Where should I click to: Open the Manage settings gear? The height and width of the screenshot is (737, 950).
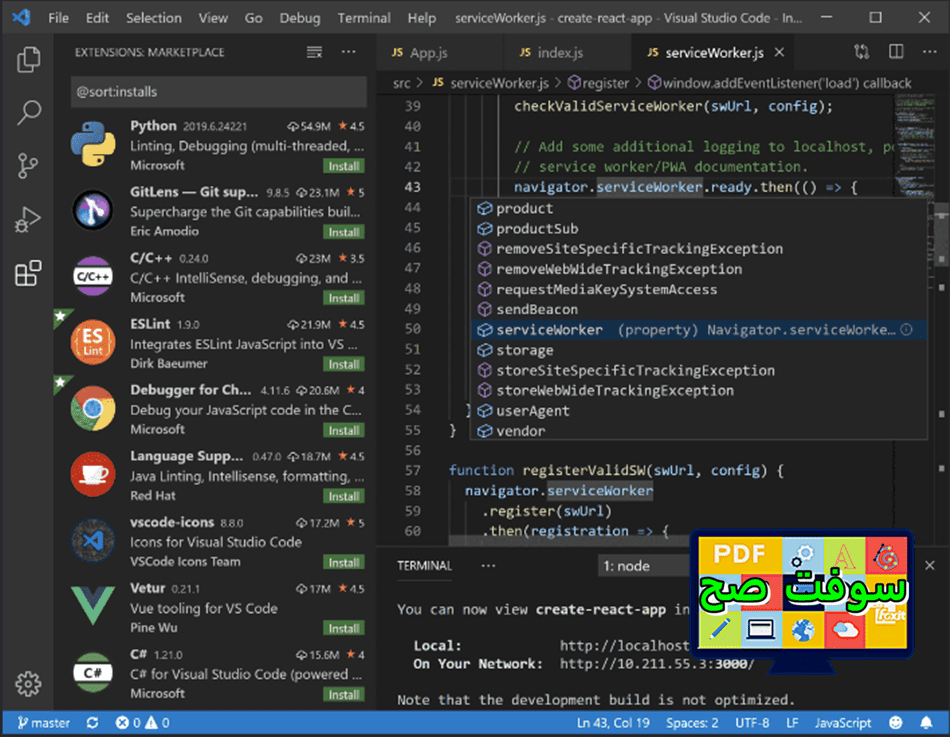click(28, 684)
